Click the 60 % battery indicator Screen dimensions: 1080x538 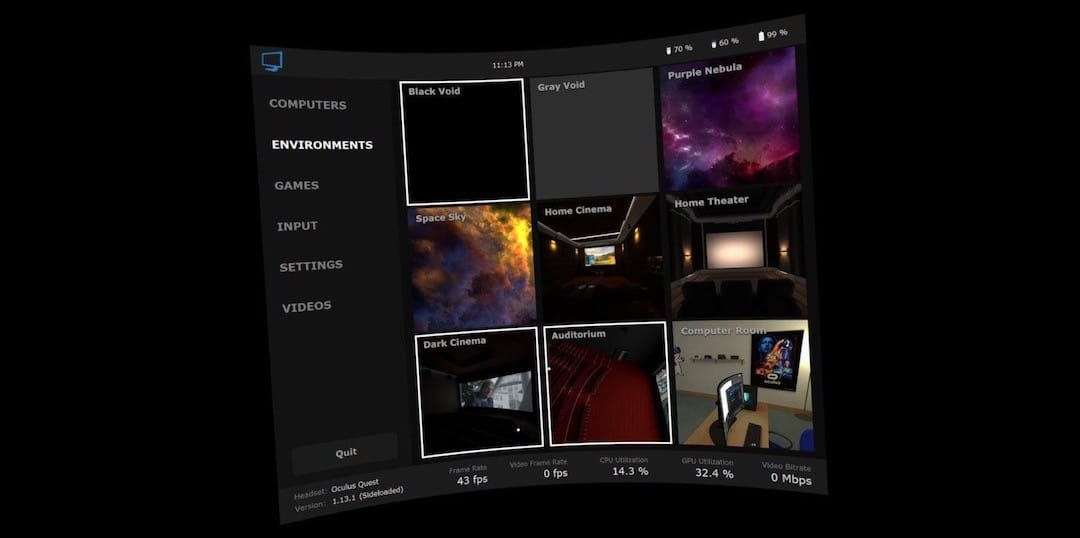coord(725,42)
